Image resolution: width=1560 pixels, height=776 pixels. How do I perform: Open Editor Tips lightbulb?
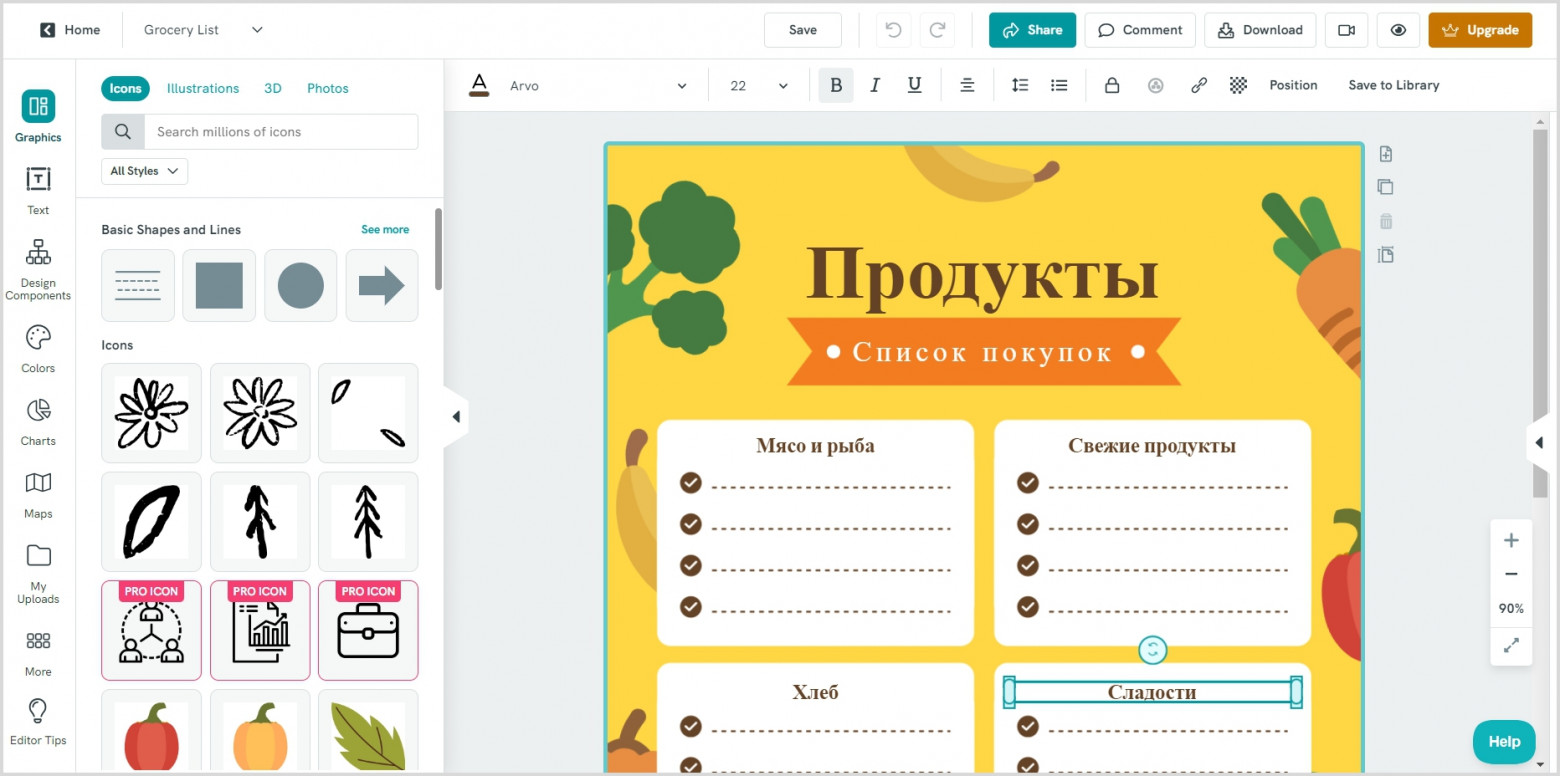click(x=38, y=722)
